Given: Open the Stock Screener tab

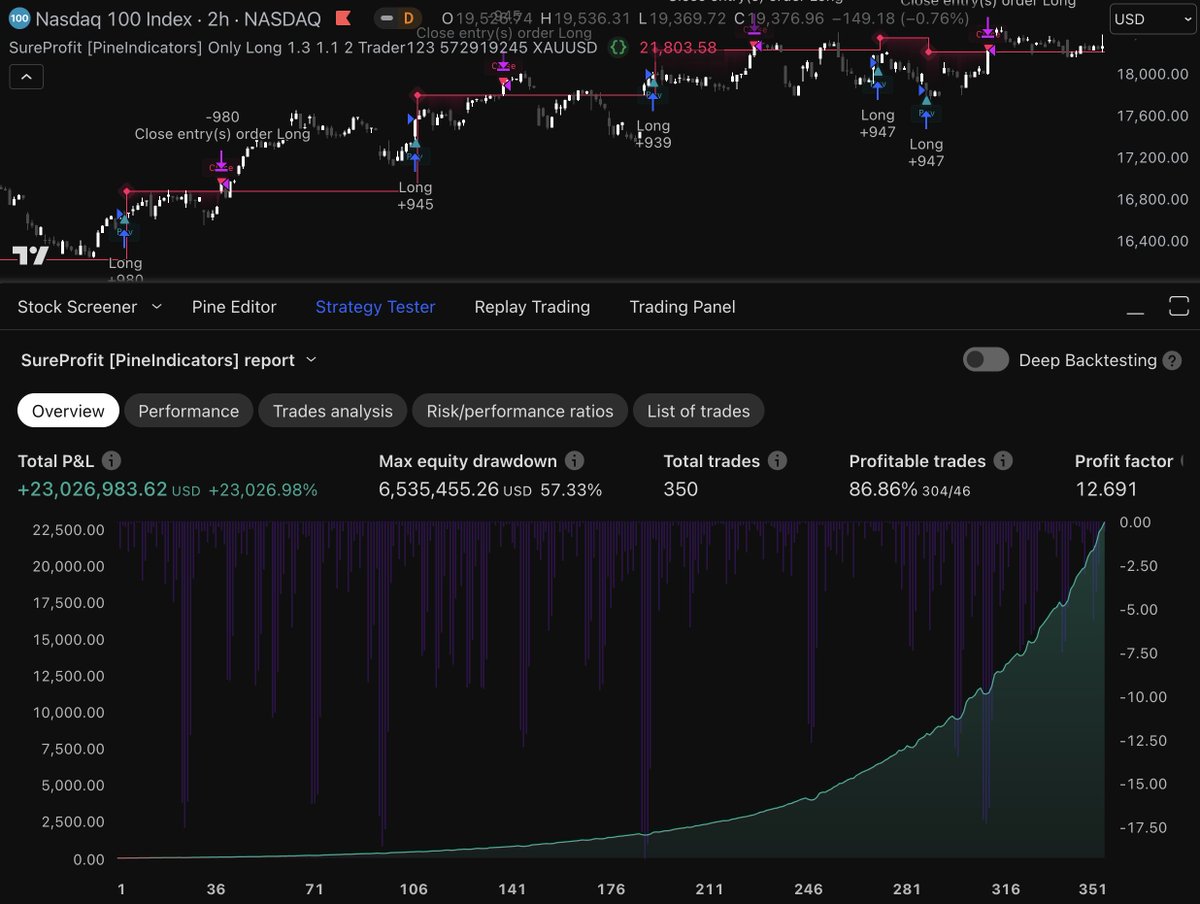Looking at the screenshot, I should (77, 307).
